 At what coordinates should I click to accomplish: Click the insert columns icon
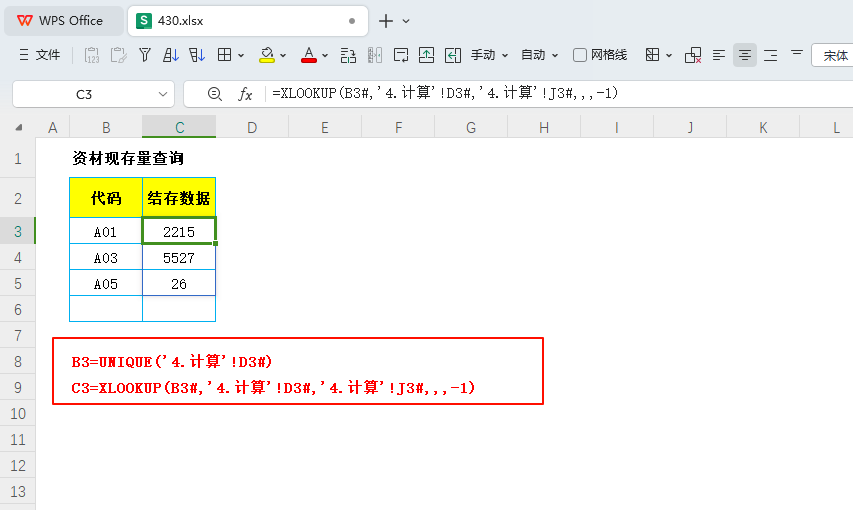coord(374,55)
